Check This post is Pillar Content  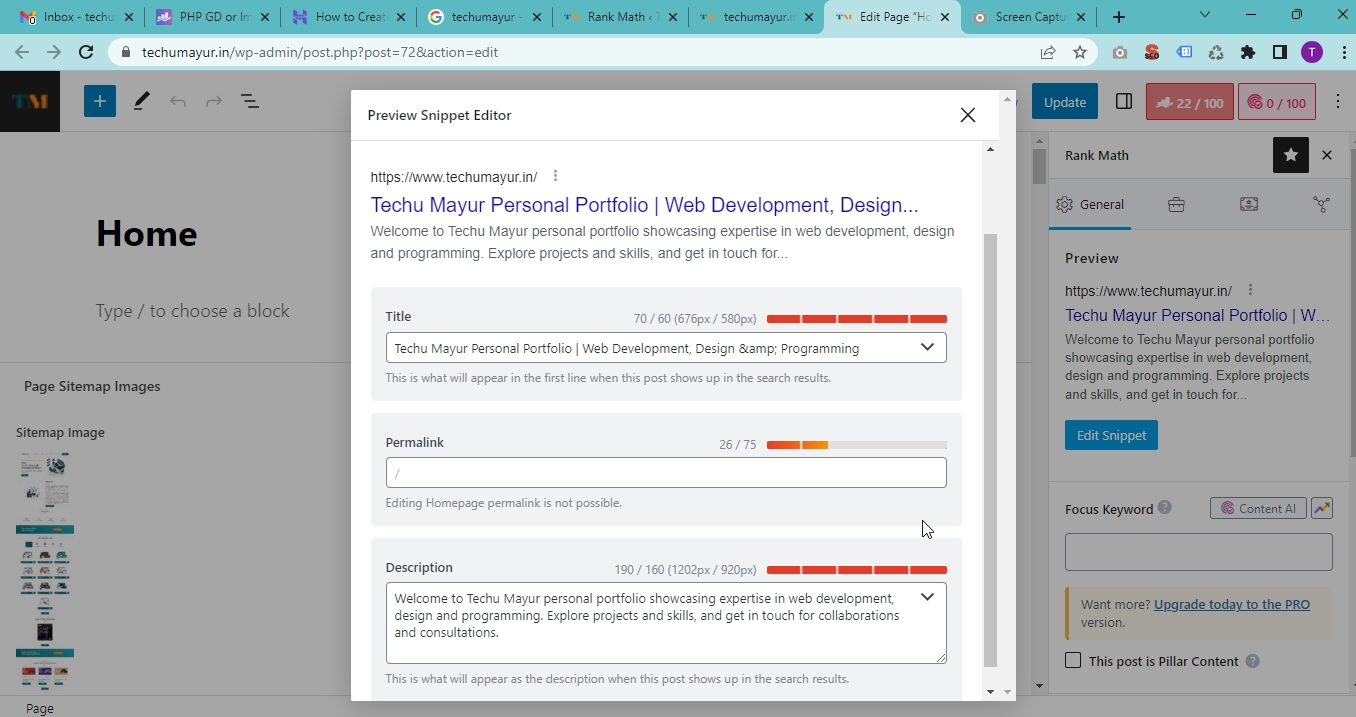click(1073, 660)
